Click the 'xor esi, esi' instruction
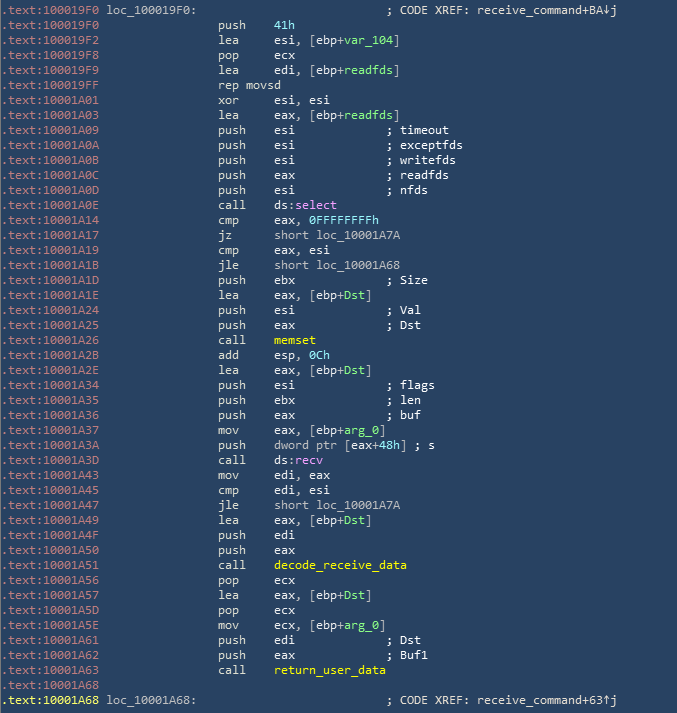 point(274,100)
